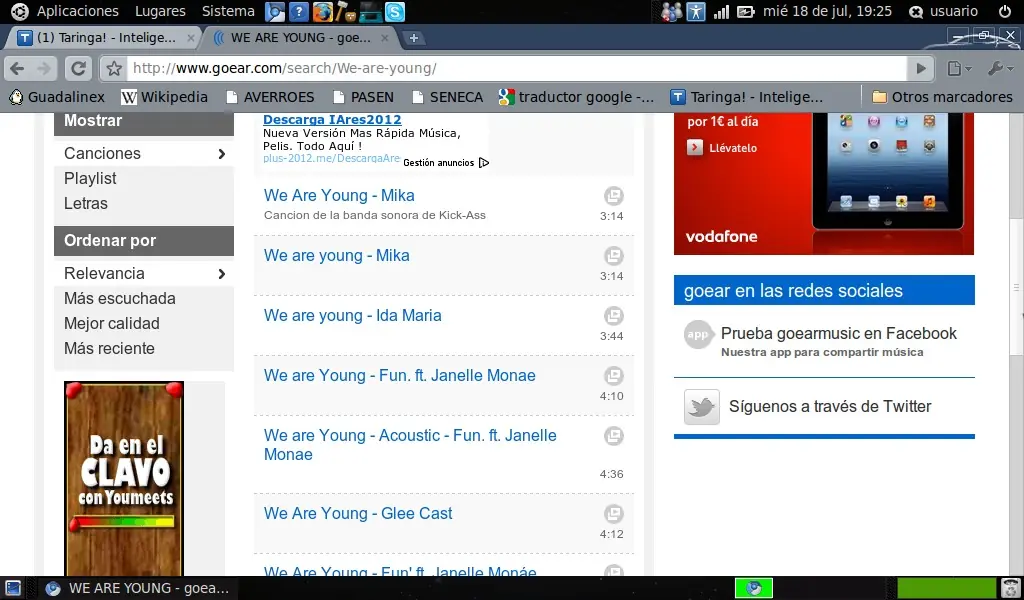
Task: Open the Lugares menu
Action: pos(160,11)
